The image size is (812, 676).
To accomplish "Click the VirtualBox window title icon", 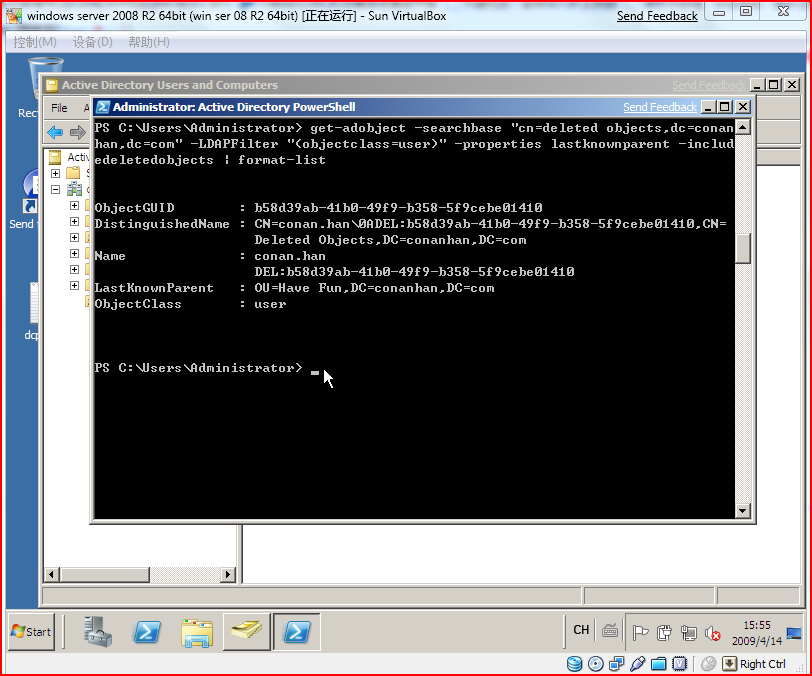I will click(14, 16).
